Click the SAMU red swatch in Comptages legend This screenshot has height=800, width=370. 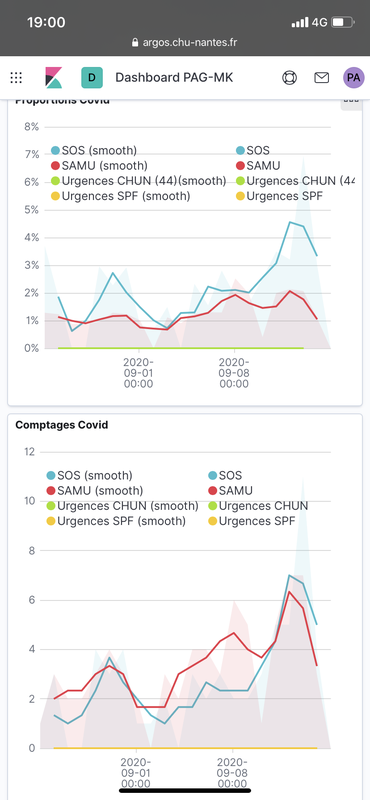click(x=213, y=491)
